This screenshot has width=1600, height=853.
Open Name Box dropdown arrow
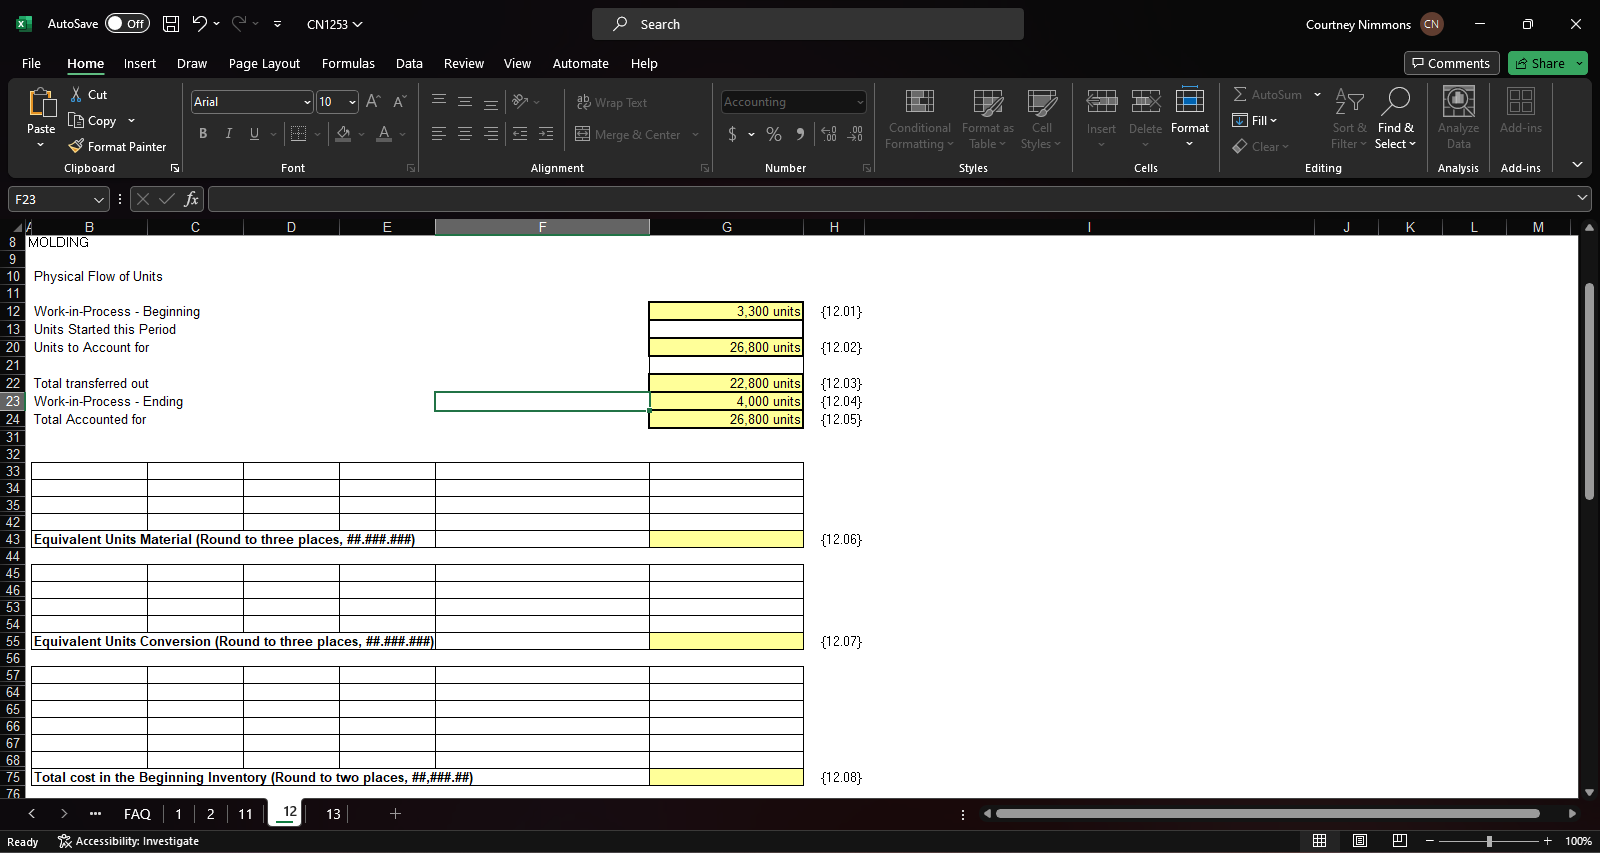(98, 200)
